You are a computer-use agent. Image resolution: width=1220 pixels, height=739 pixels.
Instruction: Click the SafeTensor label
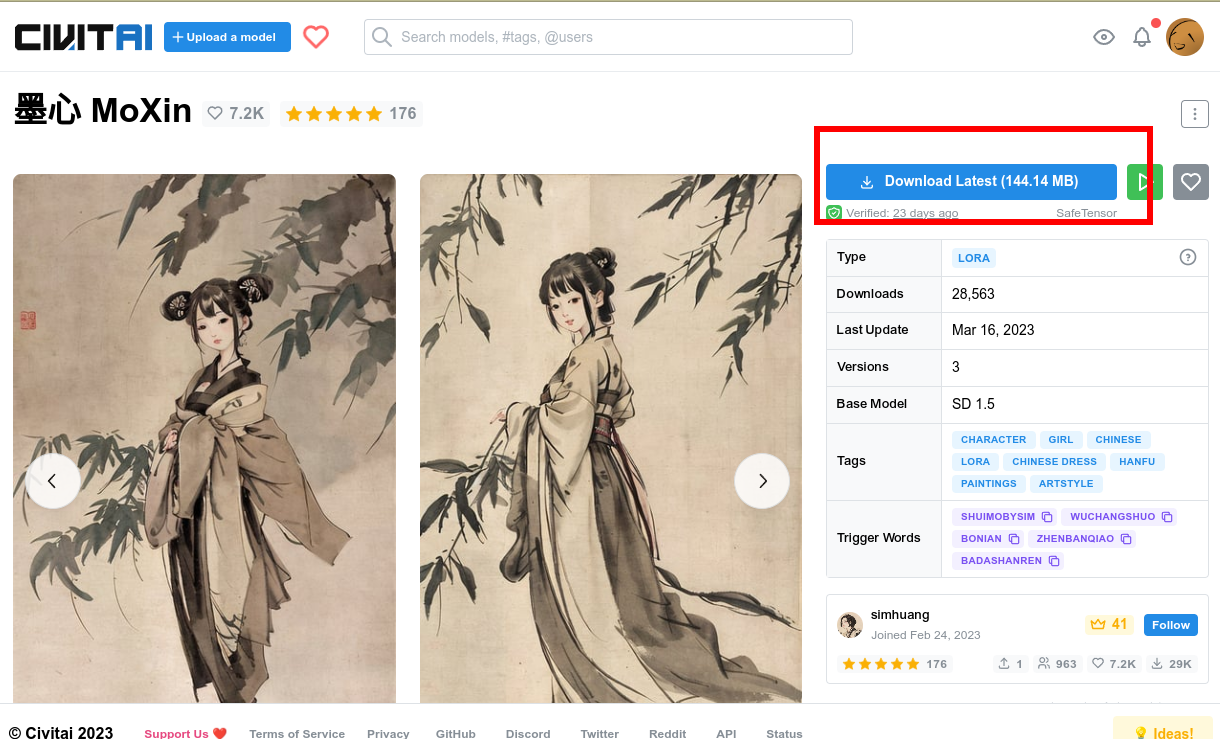click(x=1086, y=213)
